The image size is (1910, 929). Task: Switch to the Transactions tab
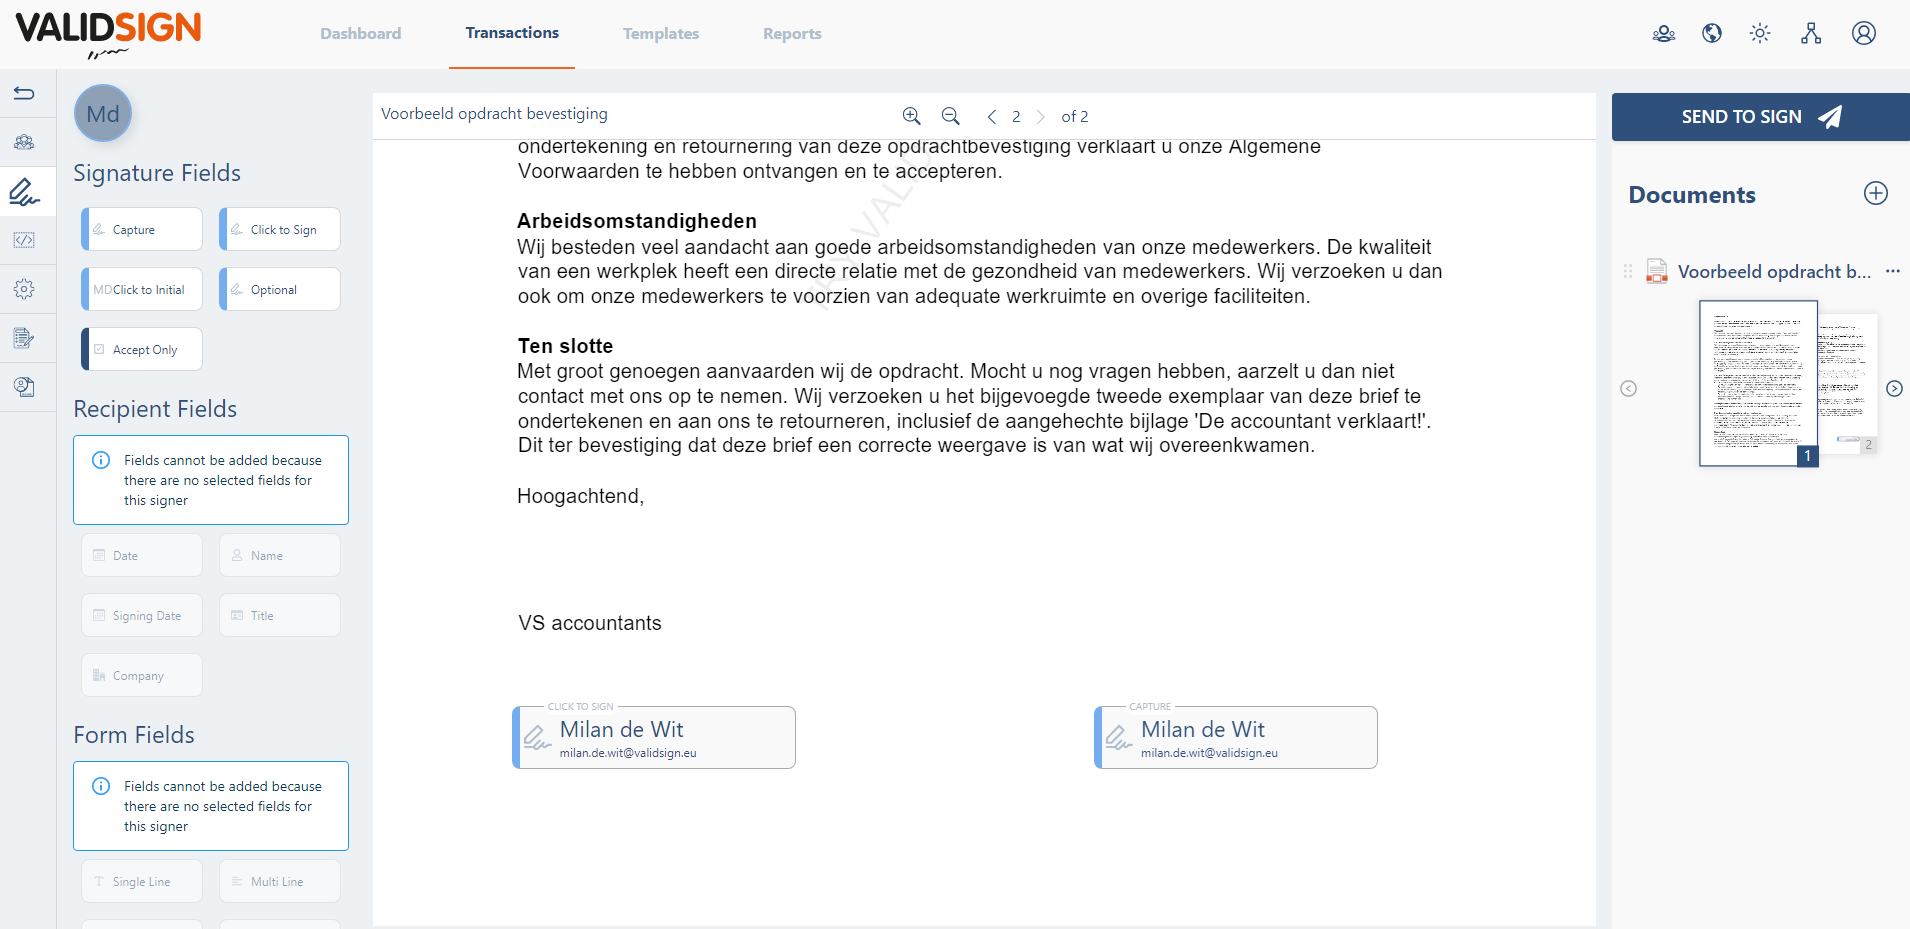point(512,33)
